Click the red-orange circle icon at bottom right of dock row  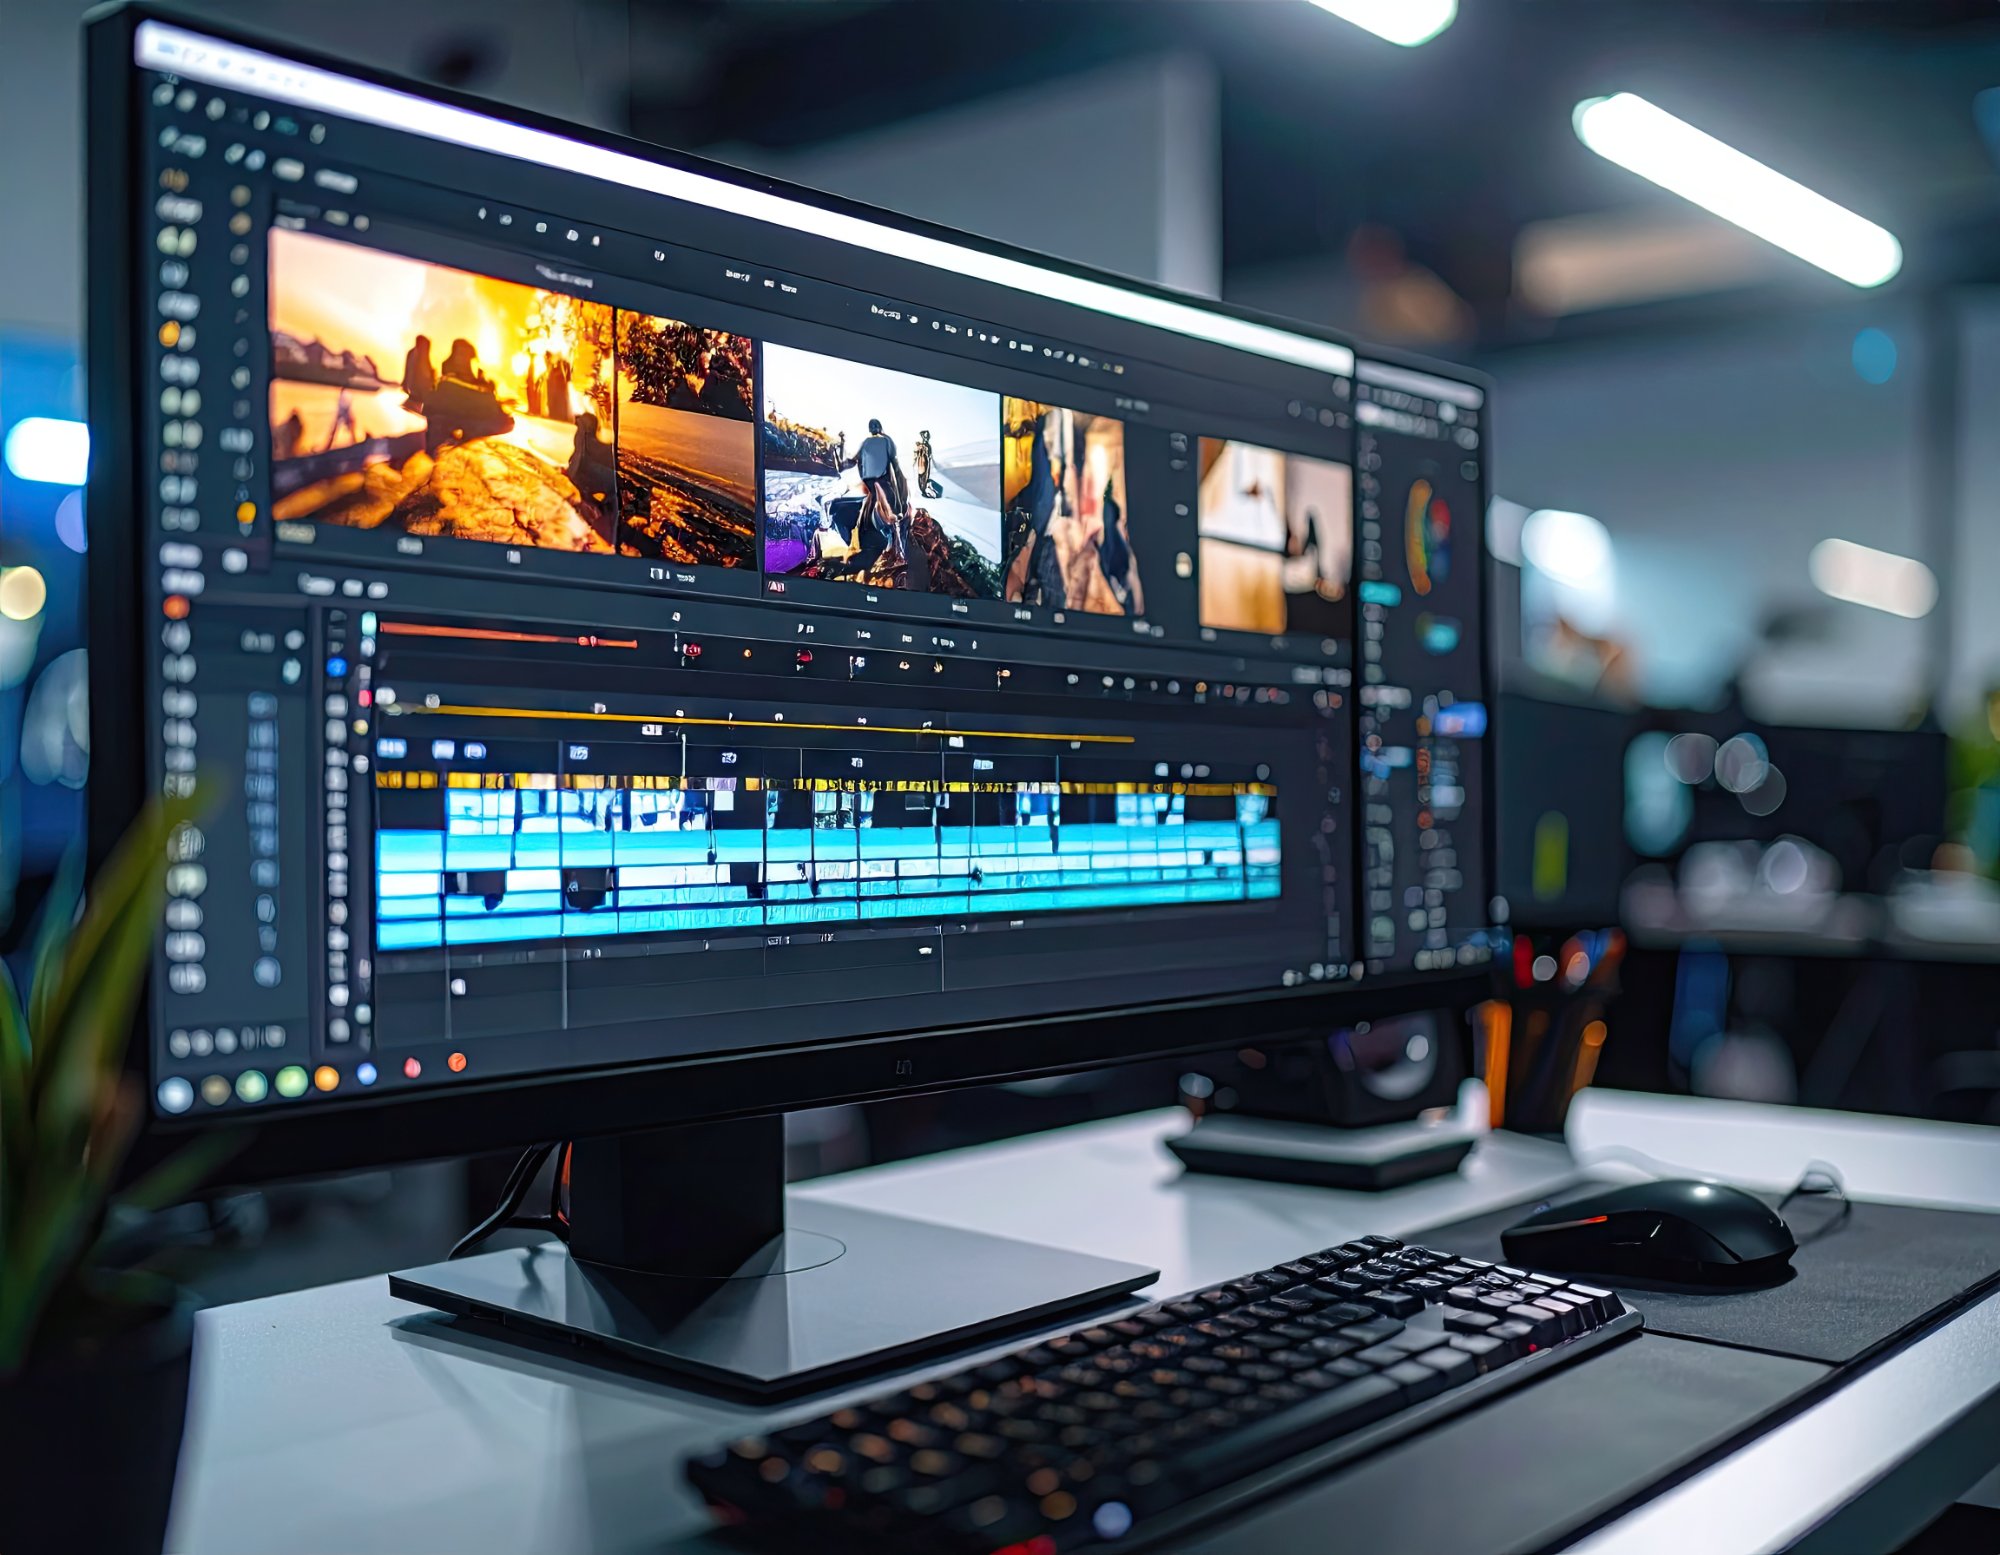point(456,1062)
